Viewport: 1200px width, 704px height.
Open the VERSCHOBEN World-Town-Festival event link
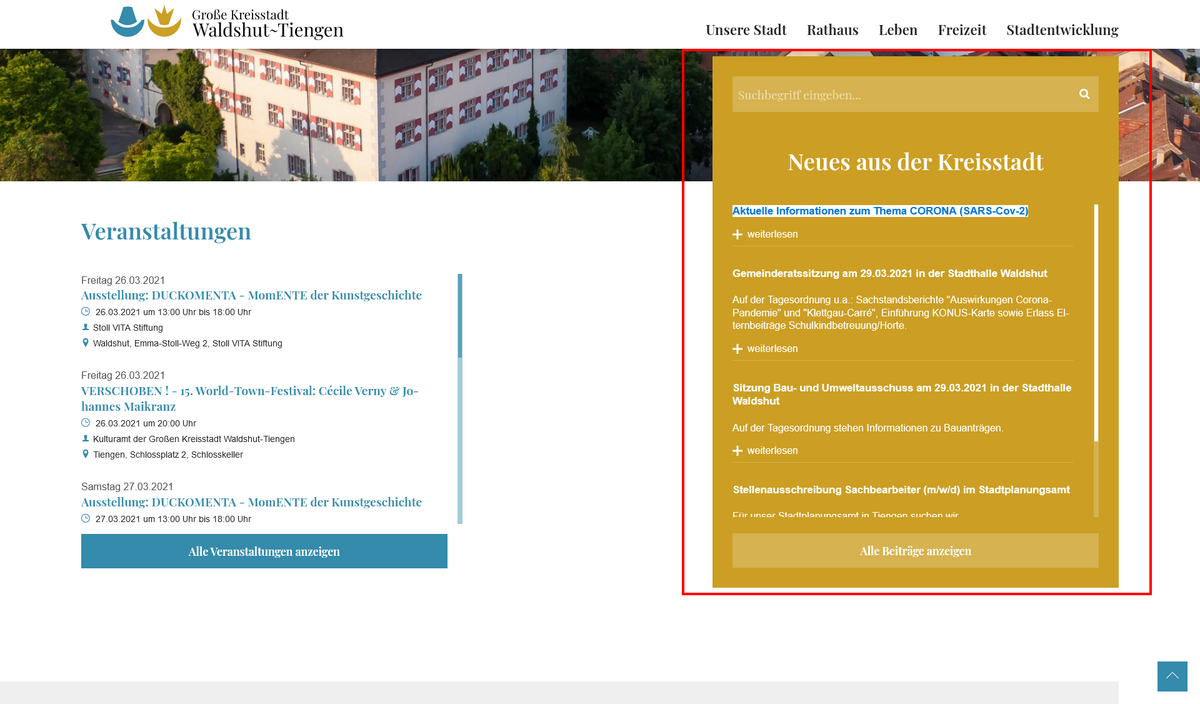[250, 398]
